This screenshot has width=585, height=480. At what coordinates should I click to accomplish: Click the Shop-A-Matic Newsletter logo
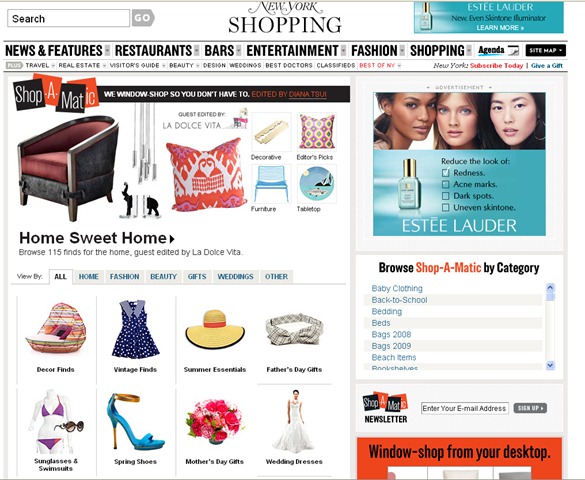[385, 408]
